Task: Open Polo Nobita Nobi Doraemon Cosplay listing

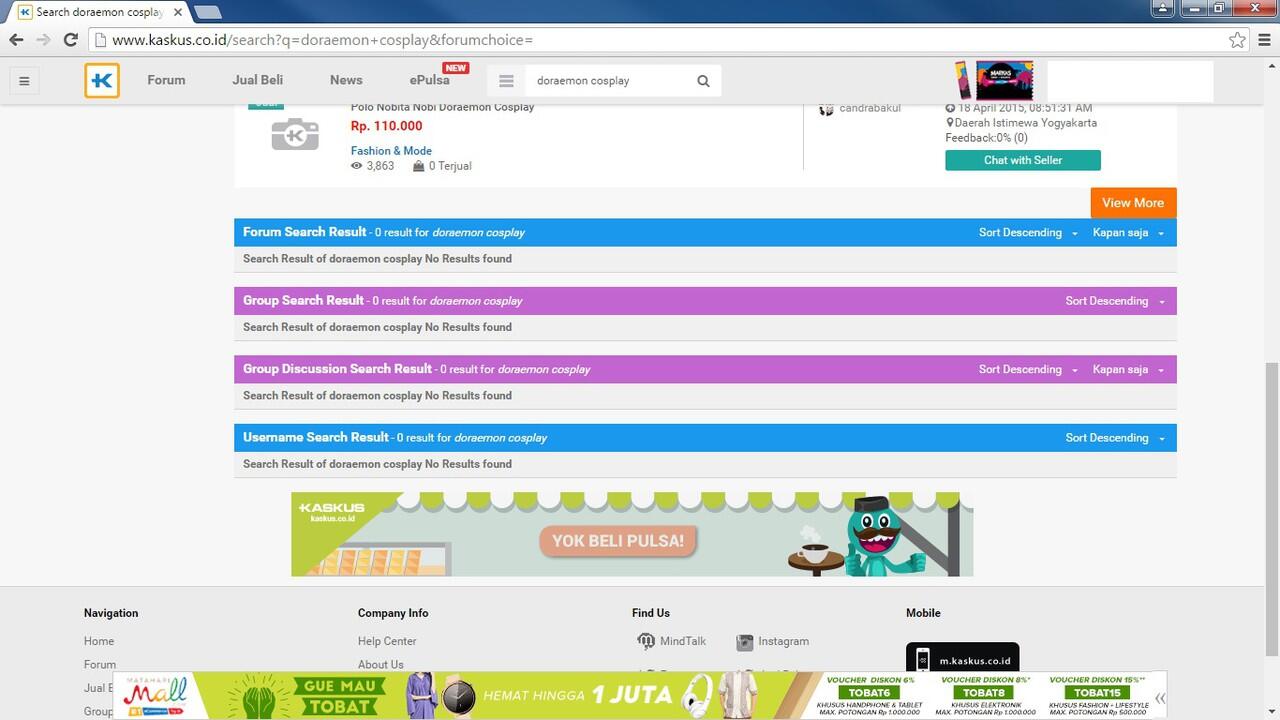Action: coord(442,107)
